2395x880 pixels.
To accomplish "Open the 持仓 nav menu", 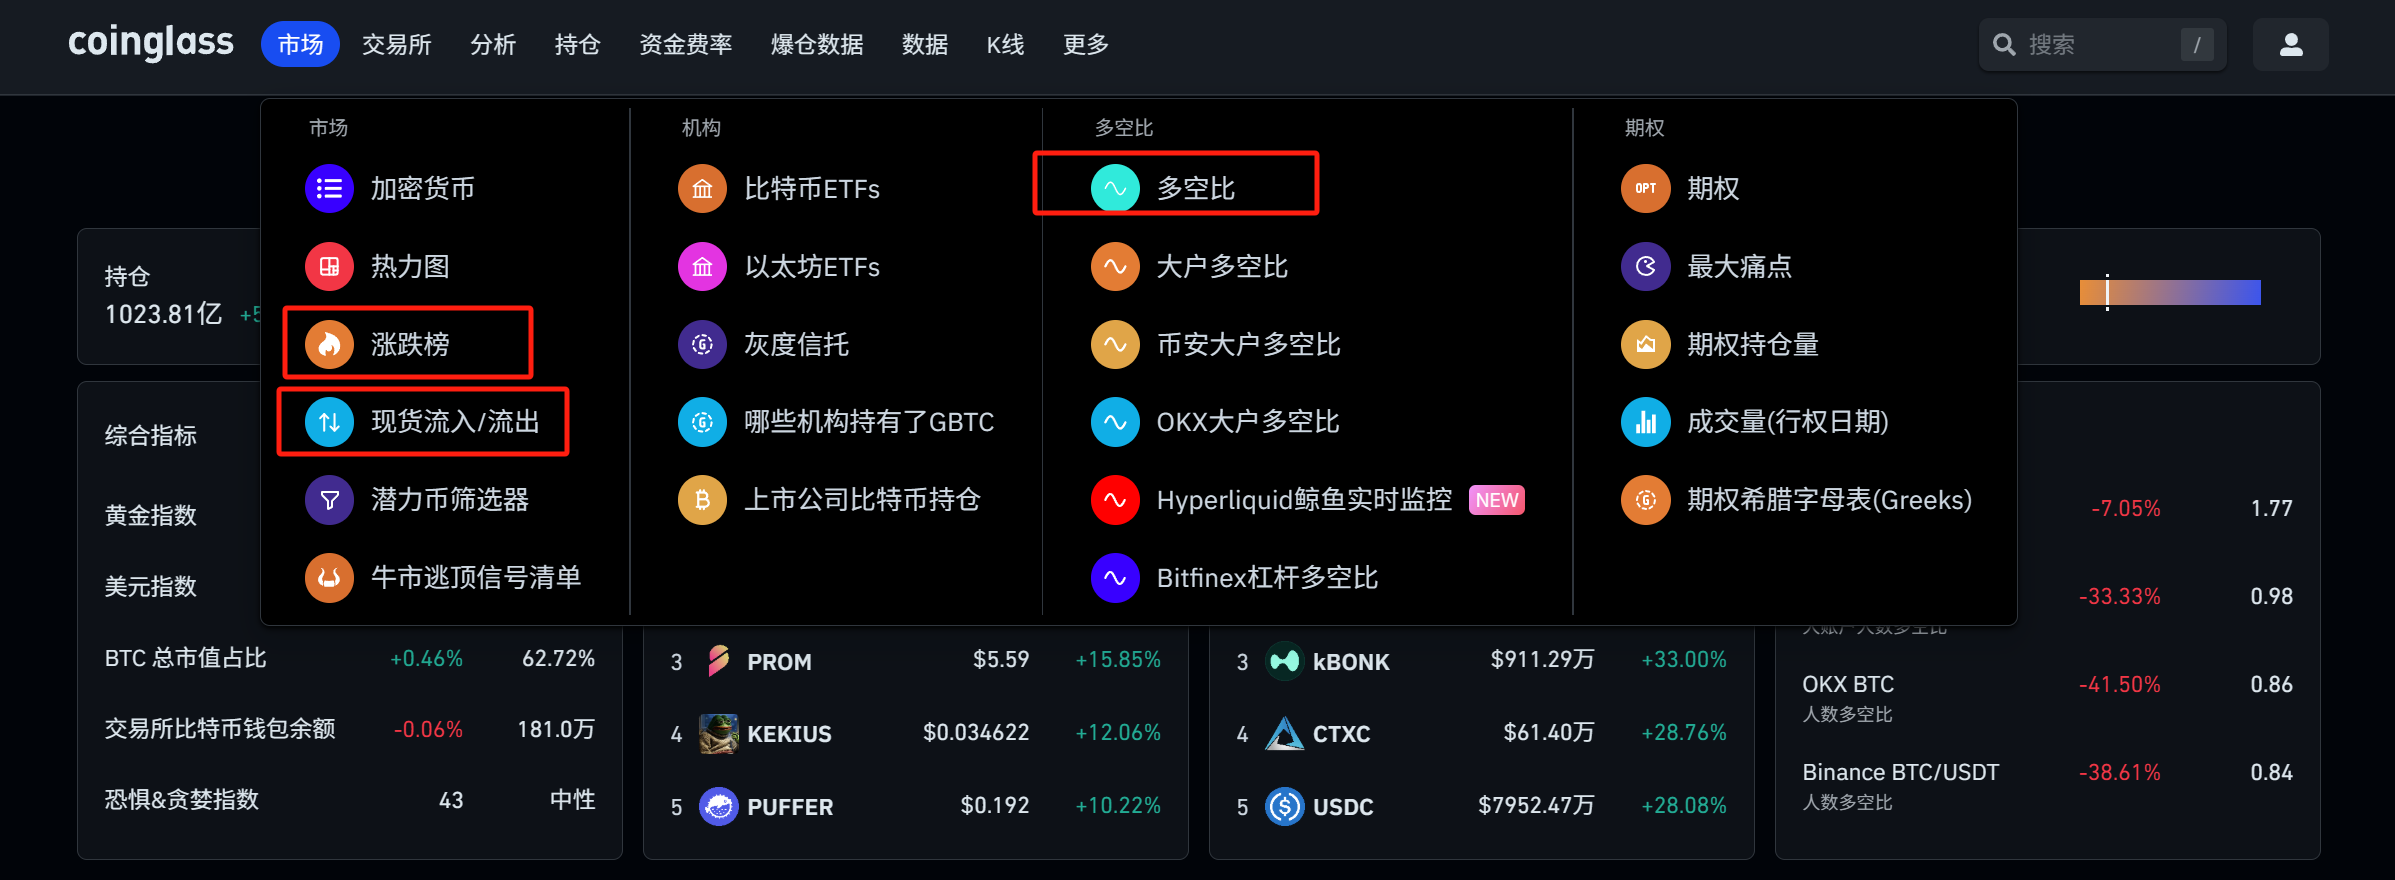I will 577,45.
